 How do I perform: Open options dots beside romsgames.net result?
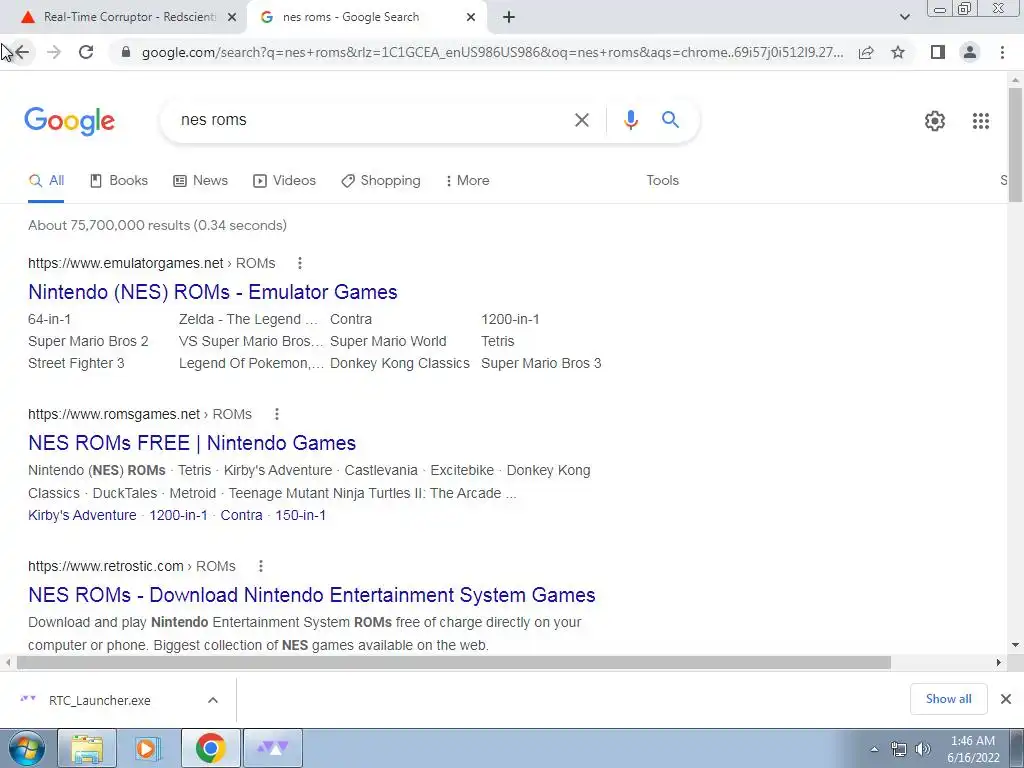point(277,414)
